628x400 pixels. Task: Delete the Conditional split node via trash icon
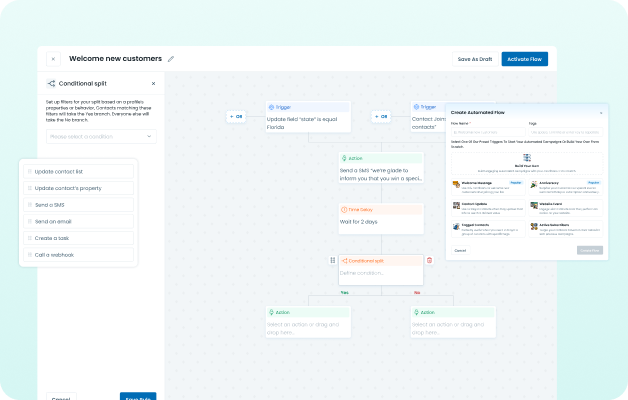(x=429, y=260)
